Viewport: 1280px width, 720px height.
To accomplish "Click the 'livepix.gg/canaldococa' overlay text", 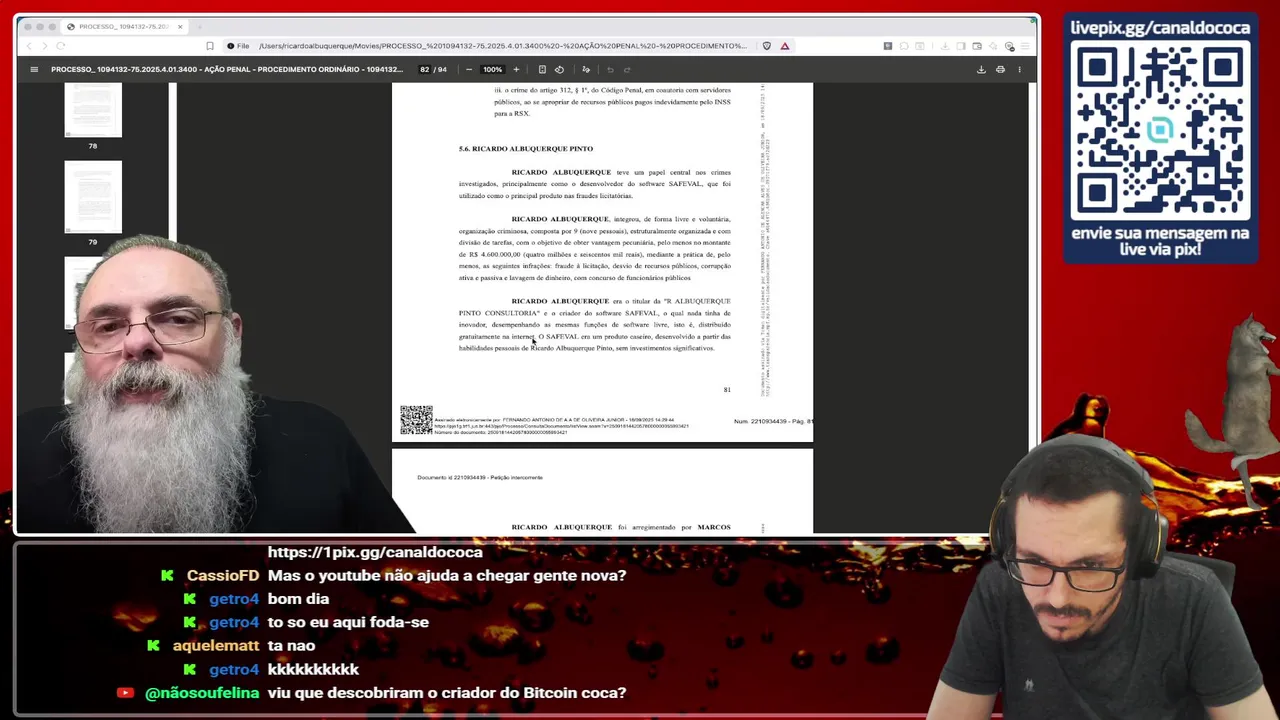I will (x=1160, y=27).
